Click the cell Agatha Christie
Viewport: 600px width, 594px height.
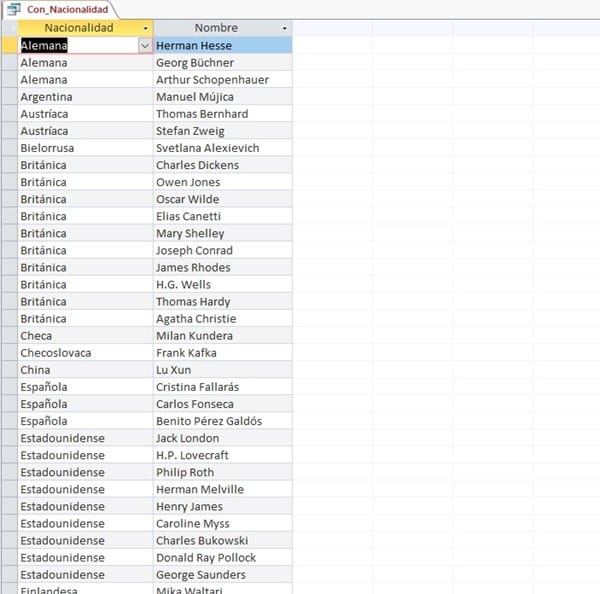223,319
